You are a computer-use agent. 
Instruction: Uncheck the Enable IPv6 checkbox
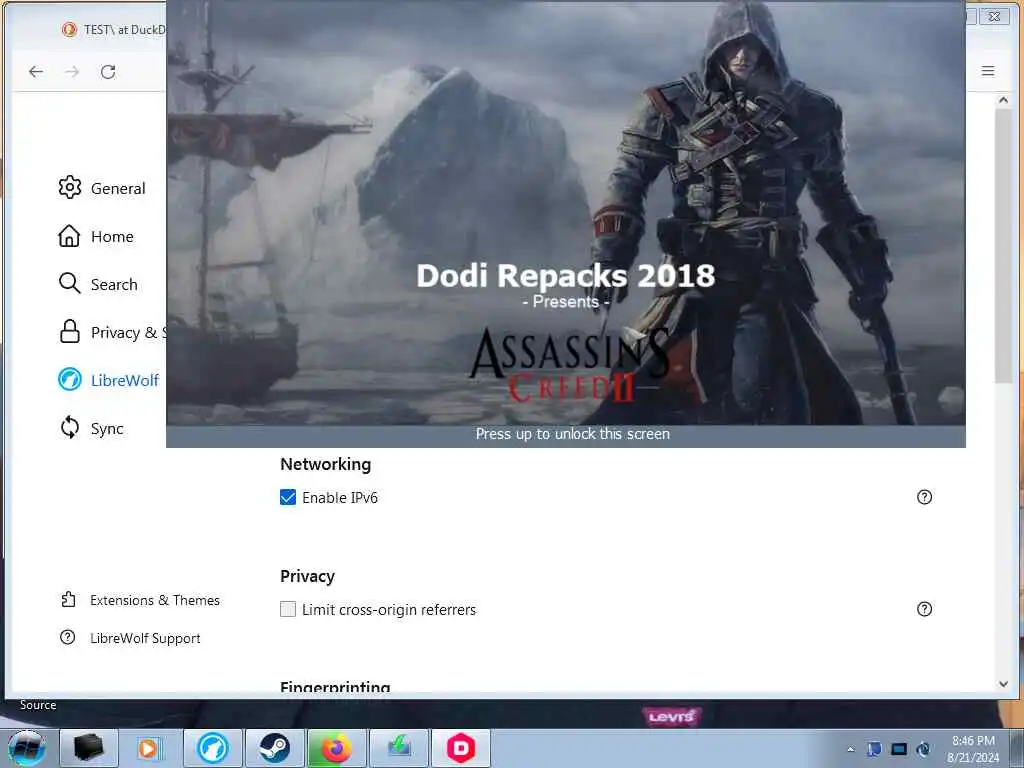pos(288,498)
